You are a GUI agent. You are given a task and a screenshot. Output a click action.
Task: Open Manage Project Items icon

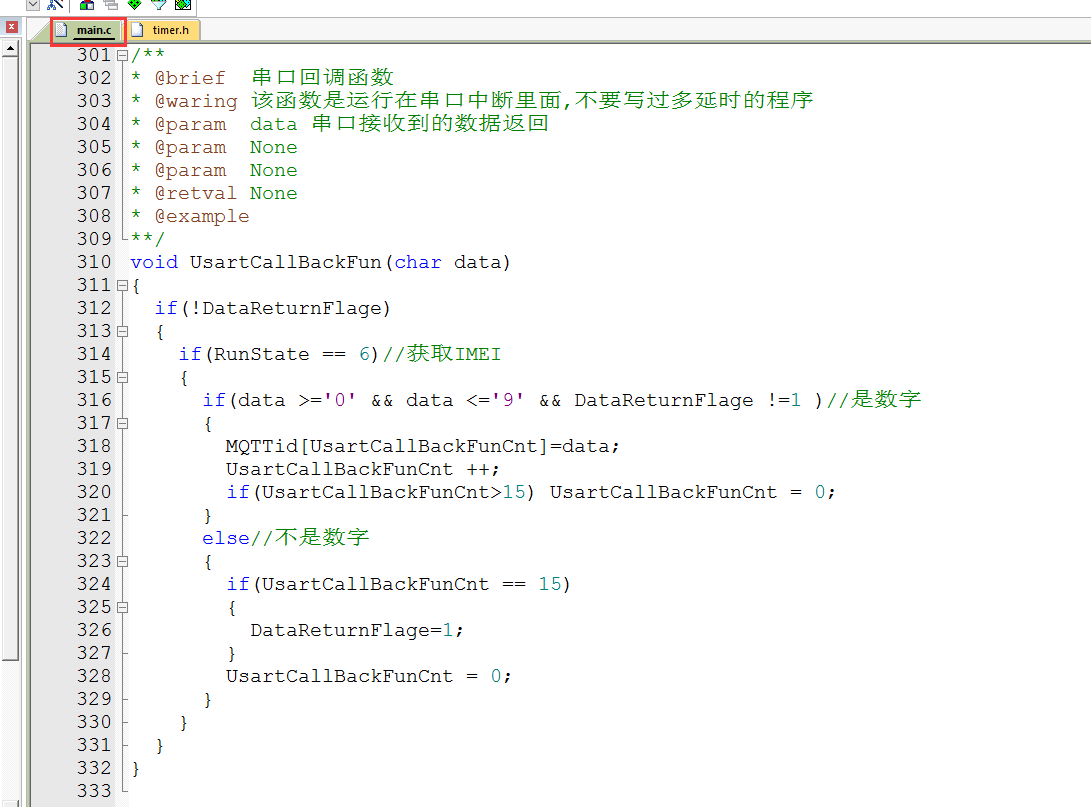click(87, 4)
